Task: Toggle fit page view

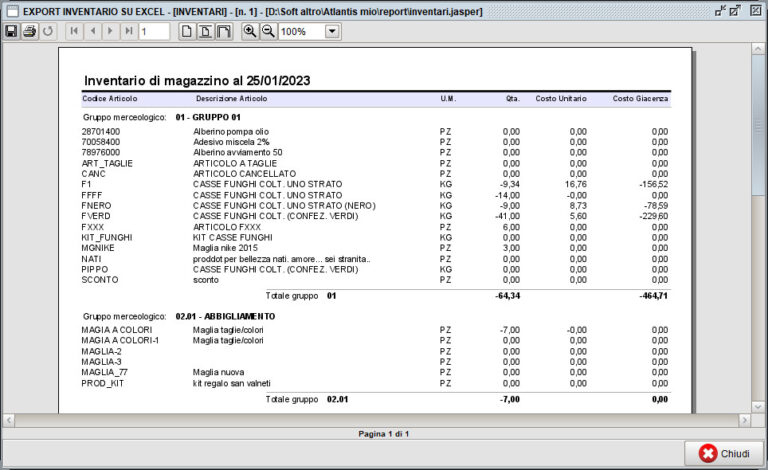Action: tap(205, 32)
